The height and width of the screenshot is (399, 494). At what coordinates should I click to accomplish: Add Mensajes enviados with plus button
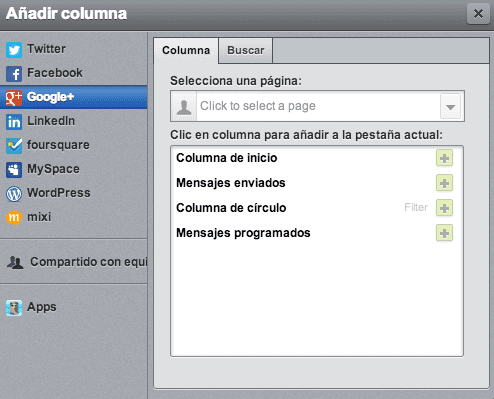(x=444, y=183)
